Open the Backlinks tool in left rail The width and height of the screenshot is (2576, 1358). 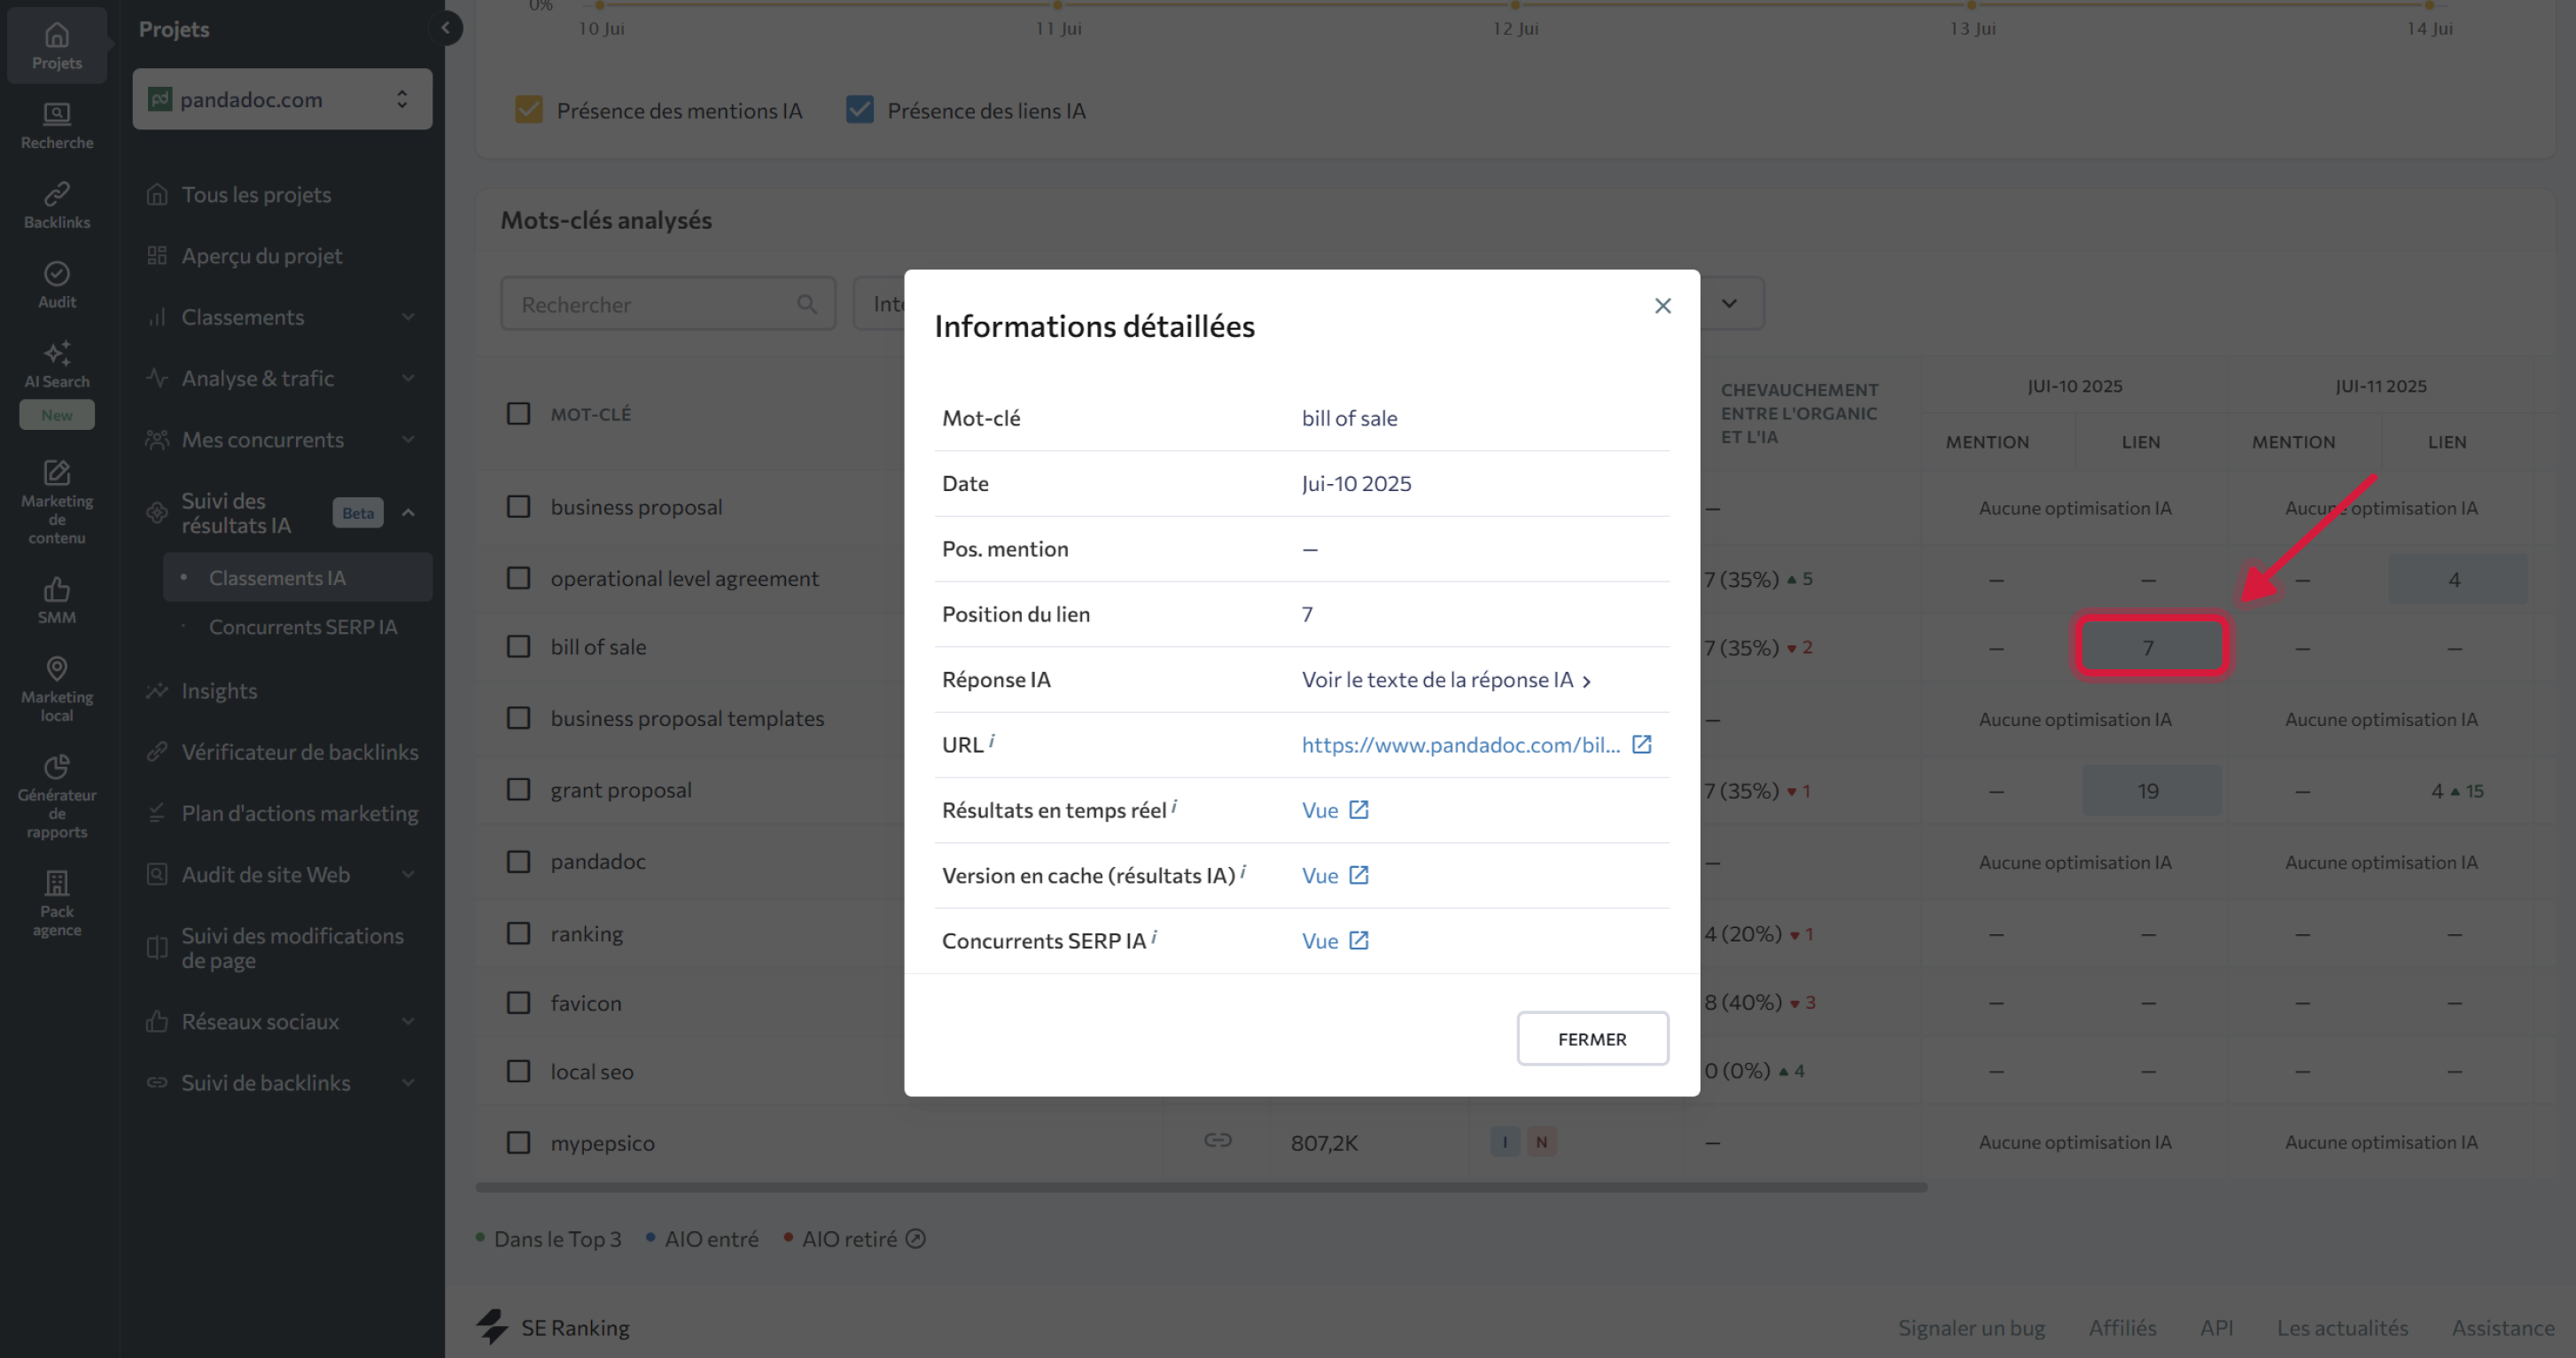57,206
